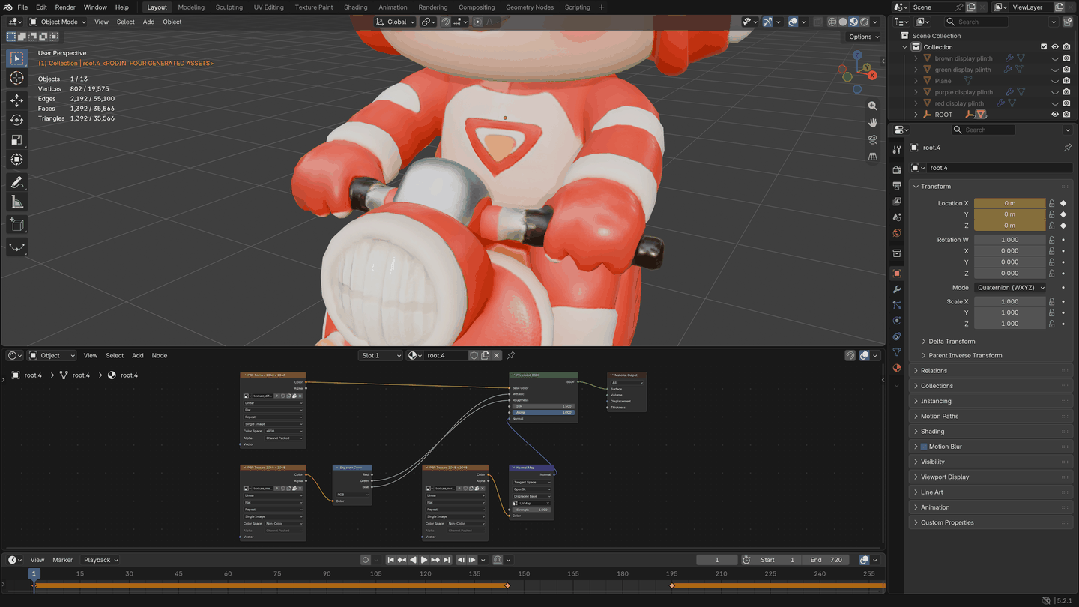Select the Measure tool

coord(17,202)
